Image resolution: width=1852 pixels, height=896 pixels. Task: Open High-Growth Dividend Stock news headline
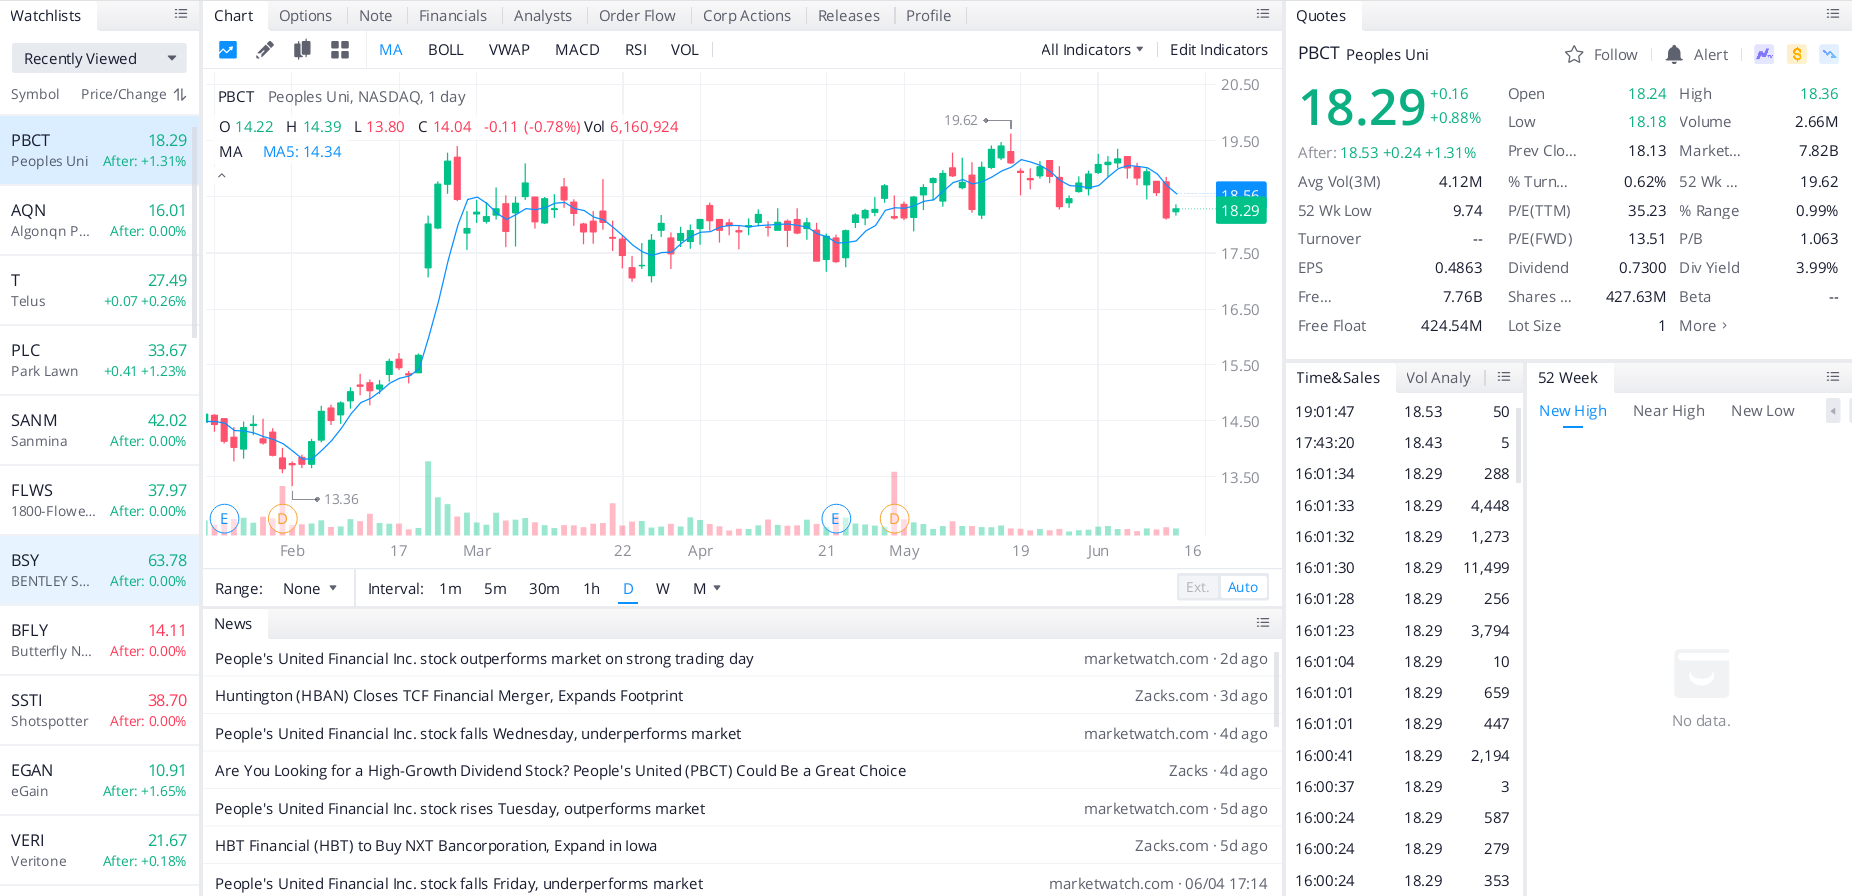[x=560, y=771]
